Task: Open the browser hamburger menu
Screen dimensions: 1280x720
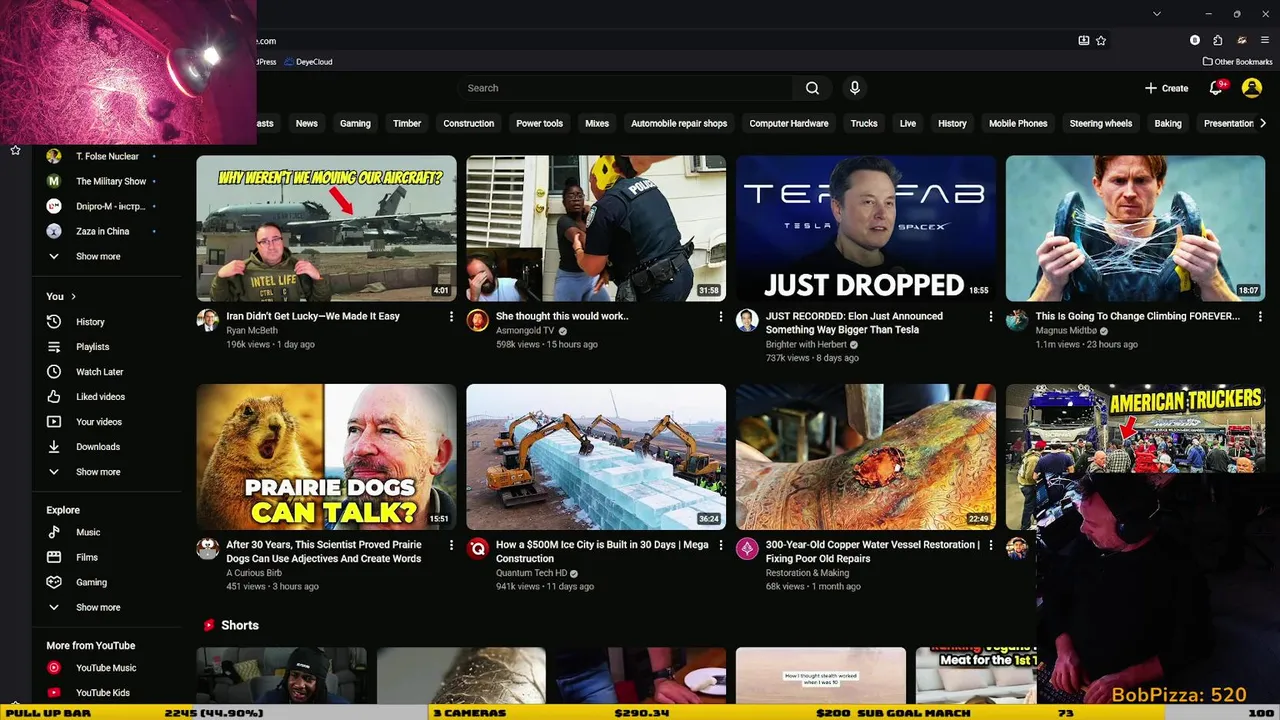Action: tap(1265, 41)
